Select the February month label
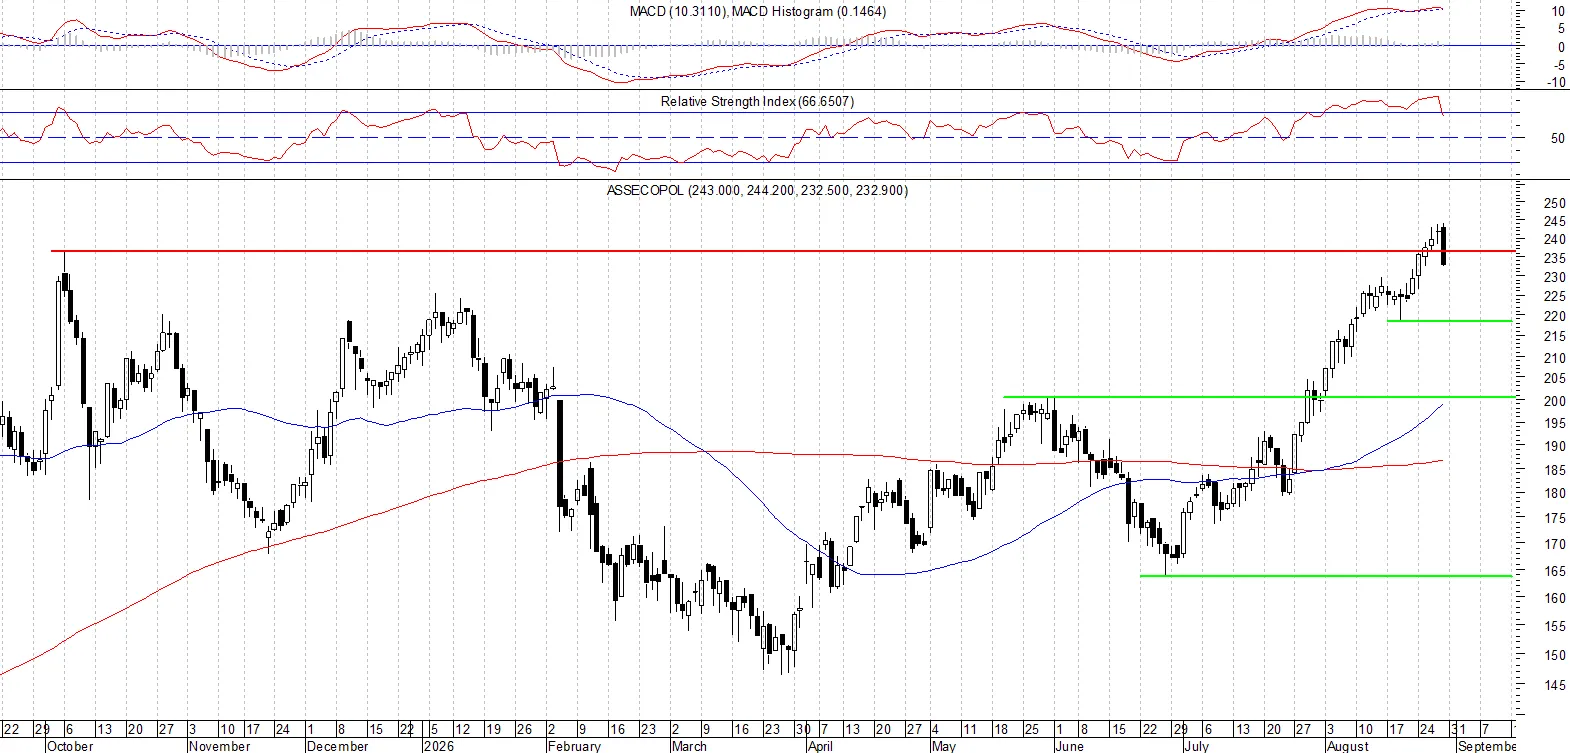This screenshot has width=1570, height=753. (x=574, y=746)
